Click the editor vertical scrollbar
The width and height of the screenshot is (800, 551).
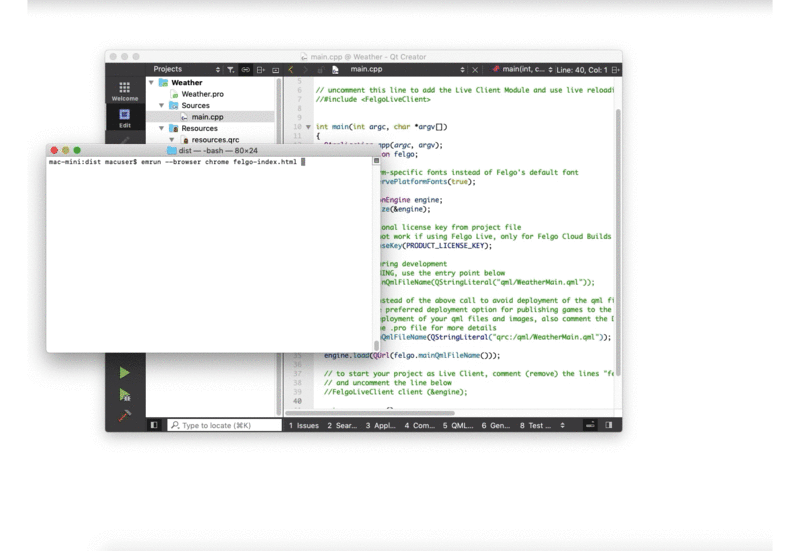coord(618,242)
